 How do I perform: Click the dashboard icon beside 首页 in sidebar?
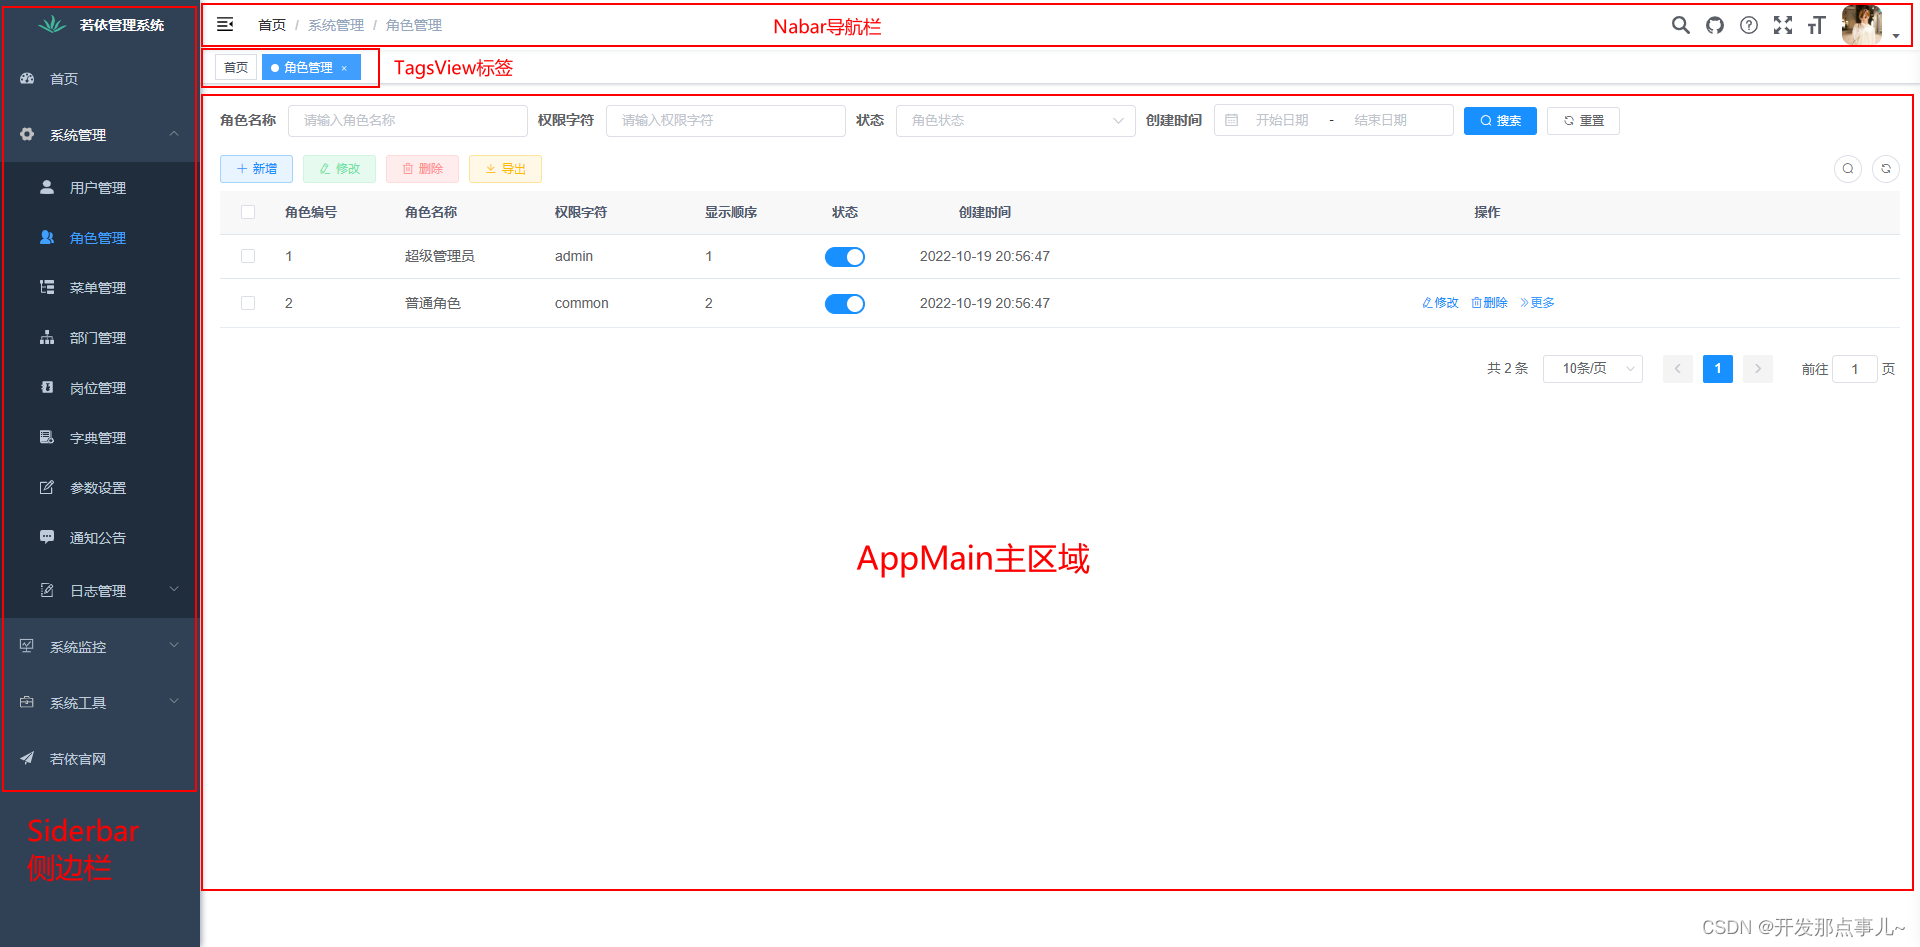[27, 78]
